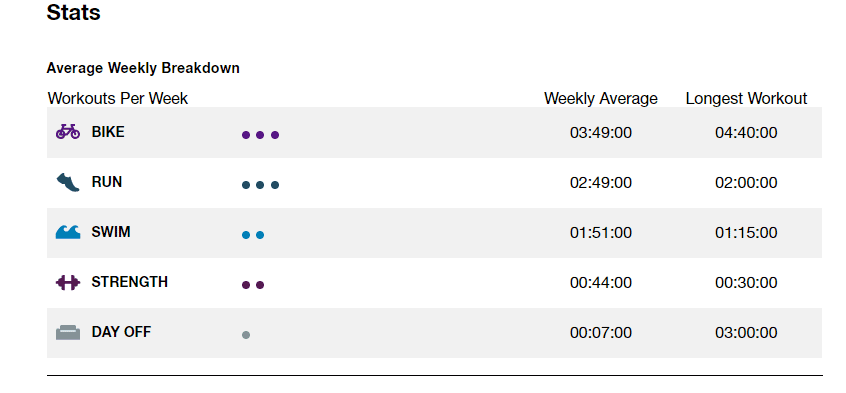Click the purple bike workout dots

[260, 135]
